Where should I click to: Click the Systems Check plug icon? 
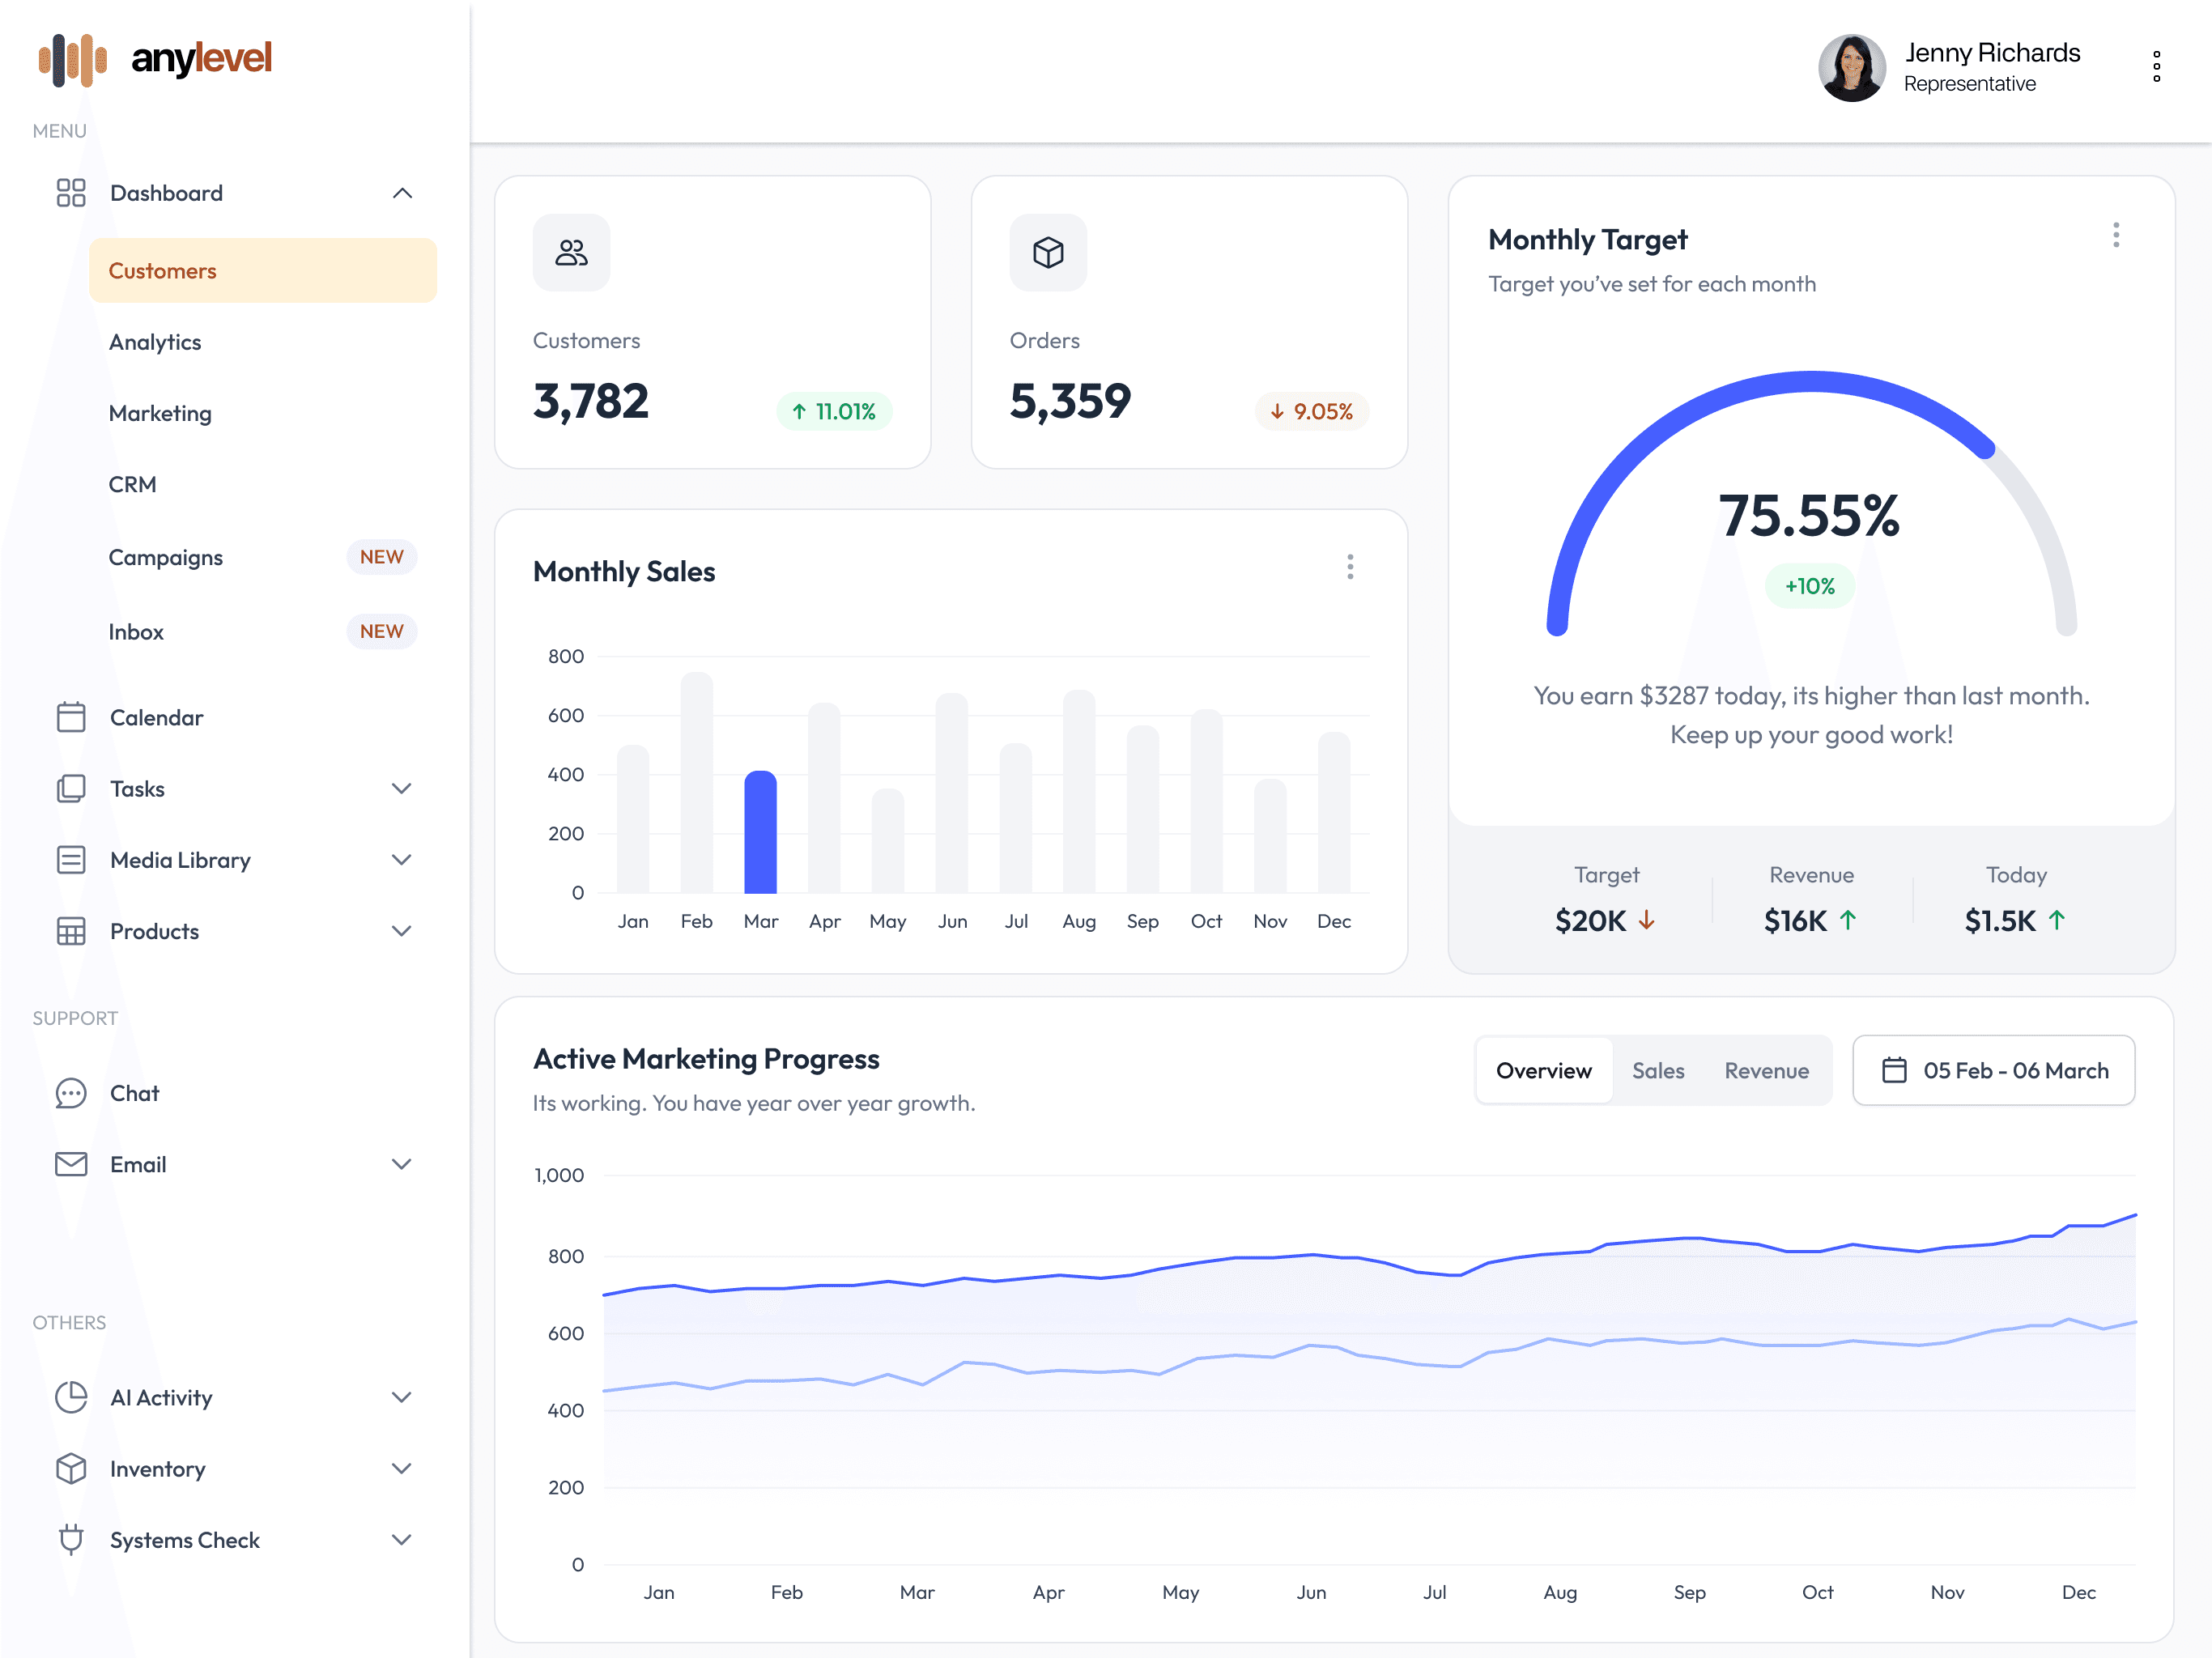click(71, 1539)
